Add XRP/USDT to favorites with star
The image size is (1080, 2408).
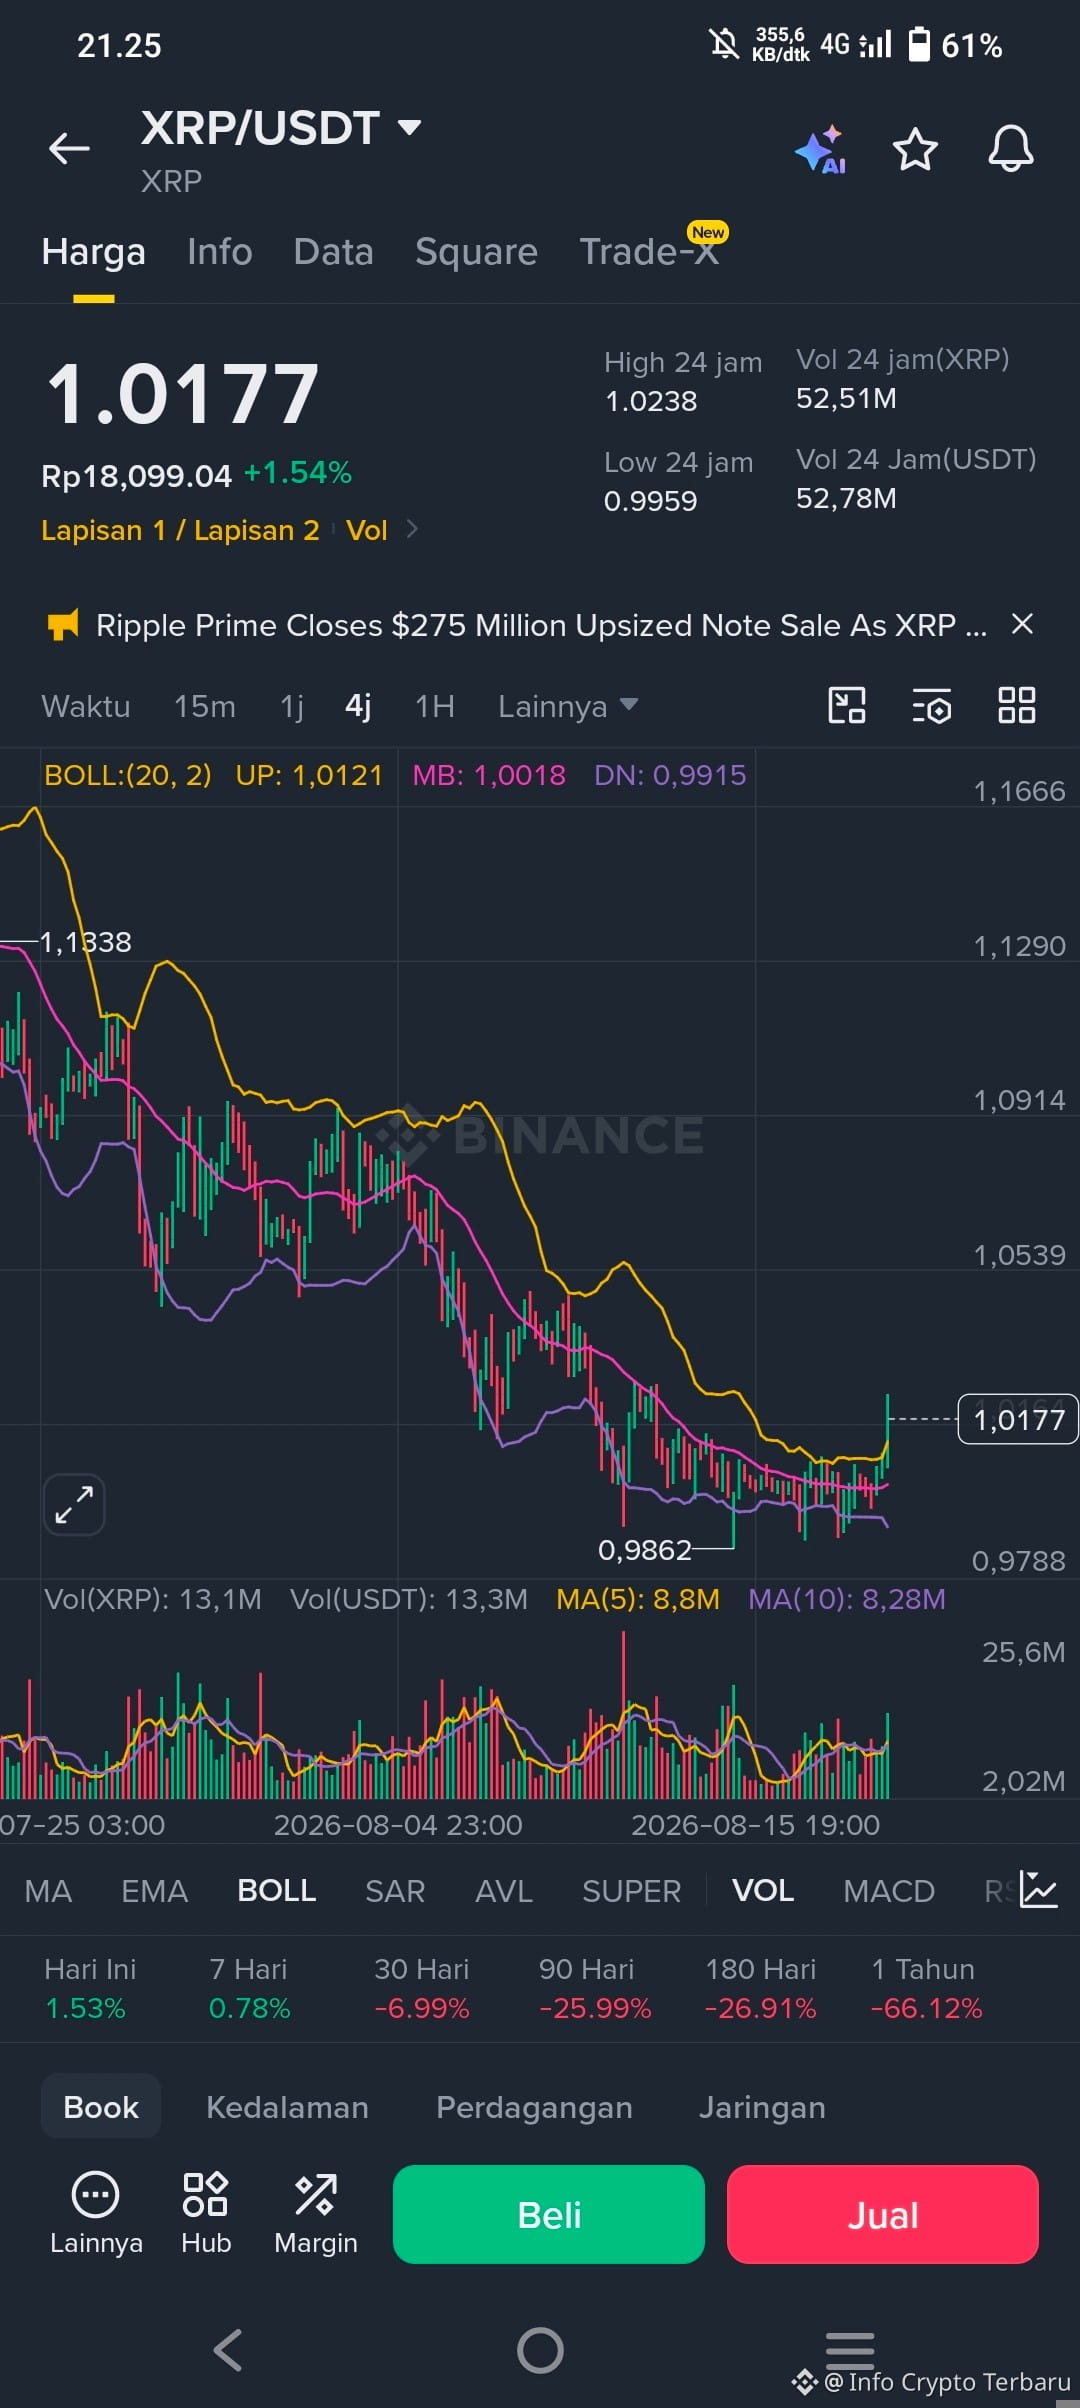(914, 149)
